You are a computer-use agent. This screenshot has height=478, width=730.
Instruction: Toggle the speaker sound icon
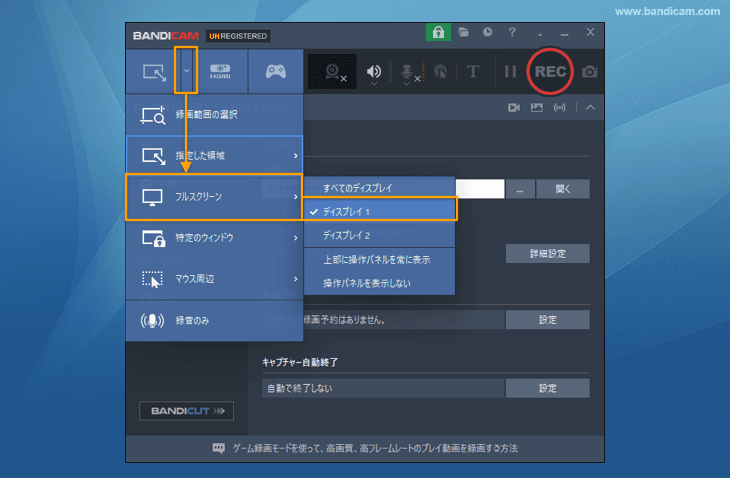[373, 71]
